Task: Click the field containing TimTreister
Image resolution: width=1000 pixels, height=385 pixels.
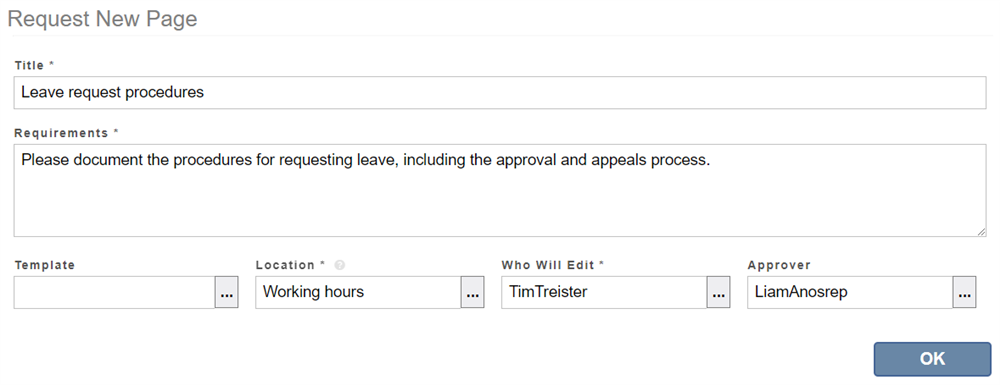Action: click(604, 293)
